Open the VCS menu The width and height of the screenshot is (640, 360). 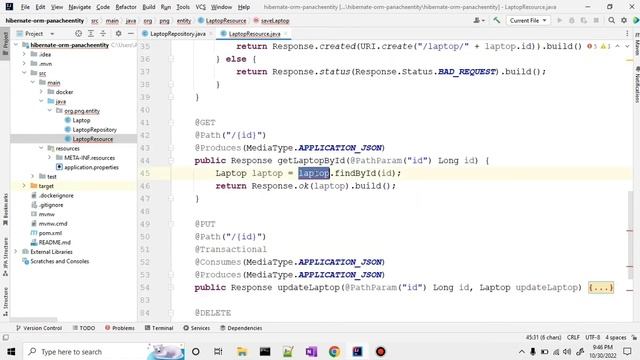tap(200, 7)
